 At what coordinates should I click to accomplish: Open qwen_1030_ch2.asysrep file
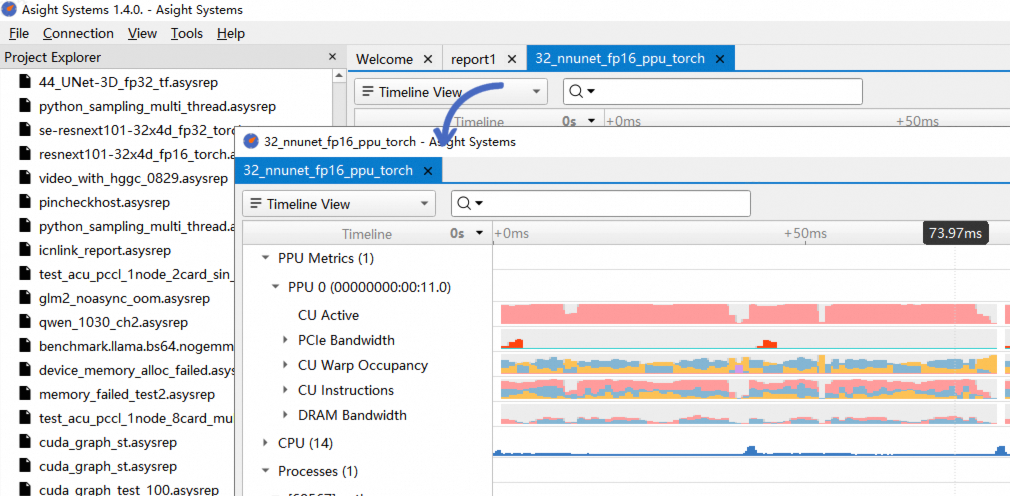click(x=113, y=322)
